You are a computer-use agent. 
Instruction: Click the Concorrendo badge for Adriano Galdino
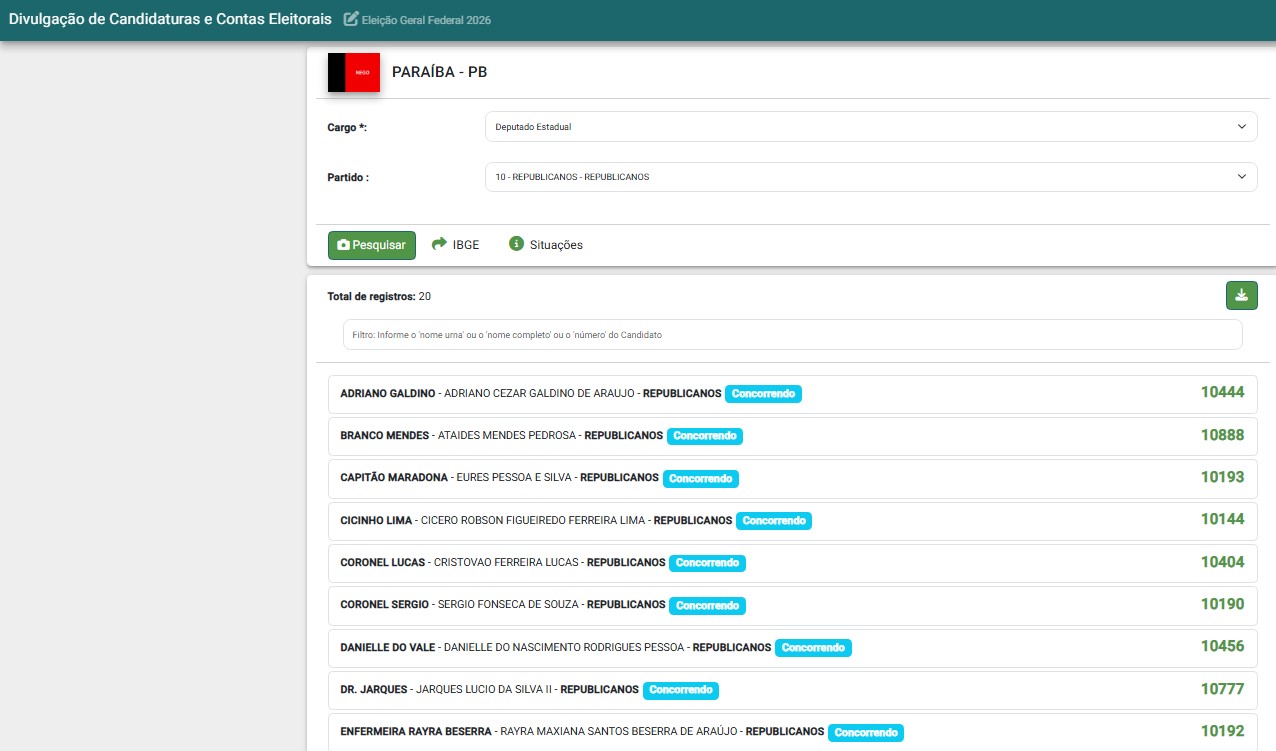point(763,394)
